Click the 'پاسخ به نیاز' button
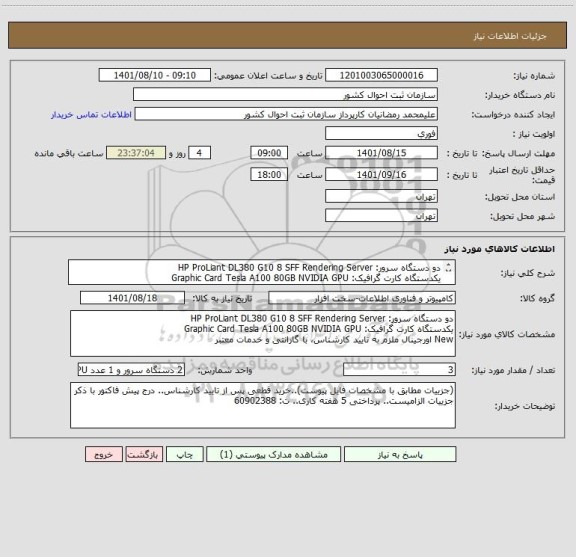This screenshot has height=557, width=576. pos(400,454)
